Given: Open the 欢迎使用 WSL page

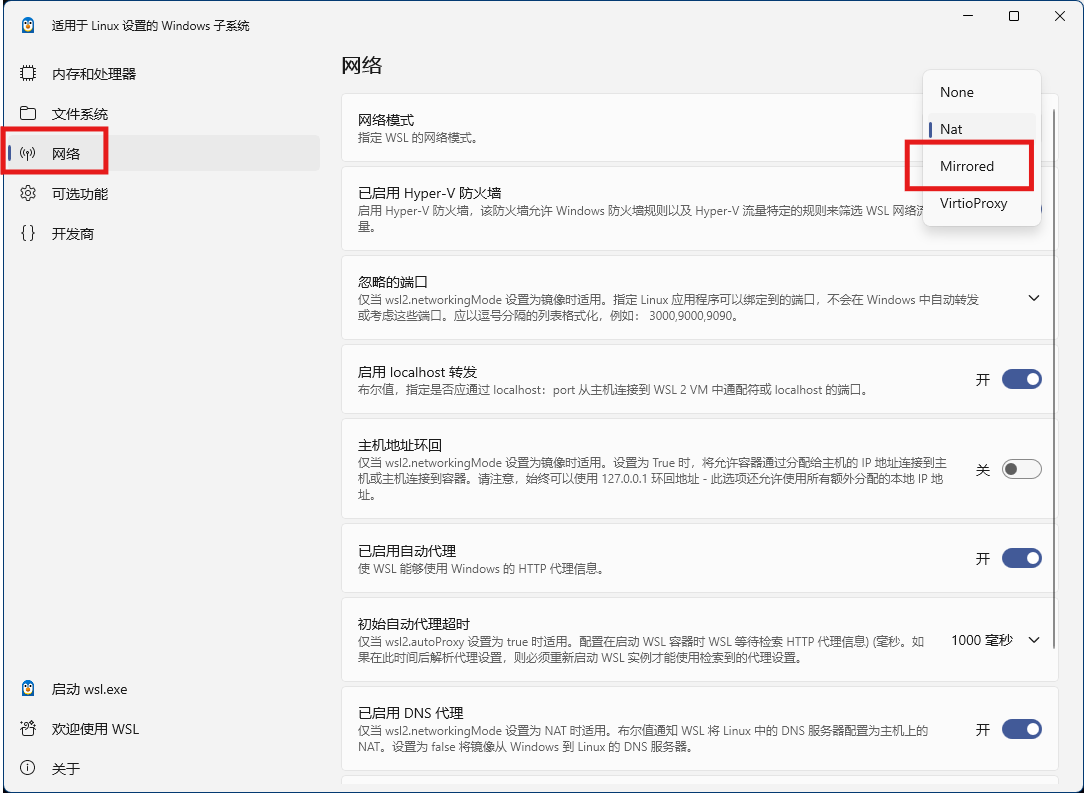Looking at the screenshot, I should [x=163, y=729].
